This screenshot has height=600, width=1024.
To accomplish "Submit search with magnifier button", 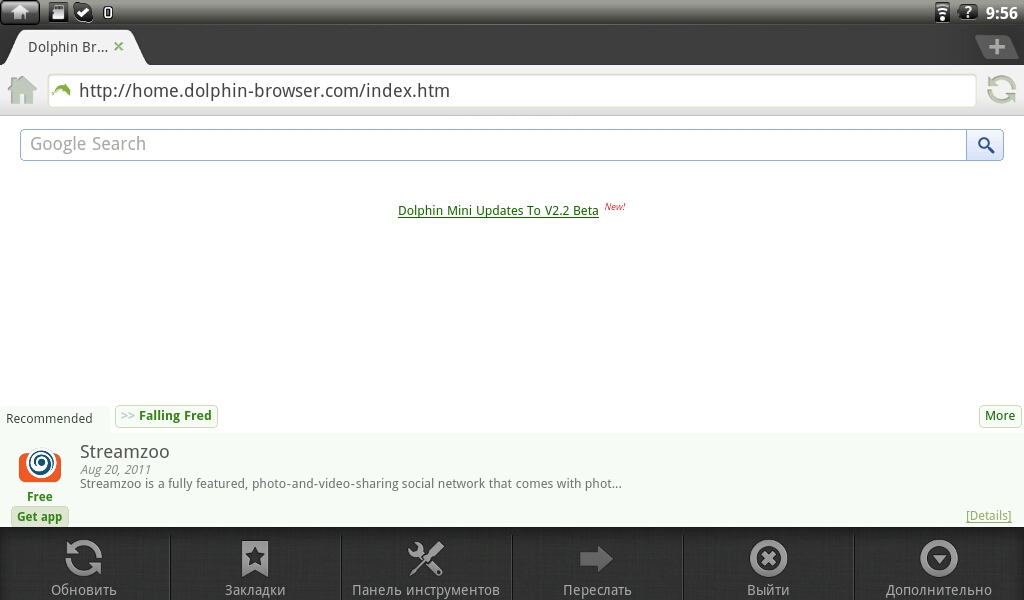I will [x=985, y=145].
